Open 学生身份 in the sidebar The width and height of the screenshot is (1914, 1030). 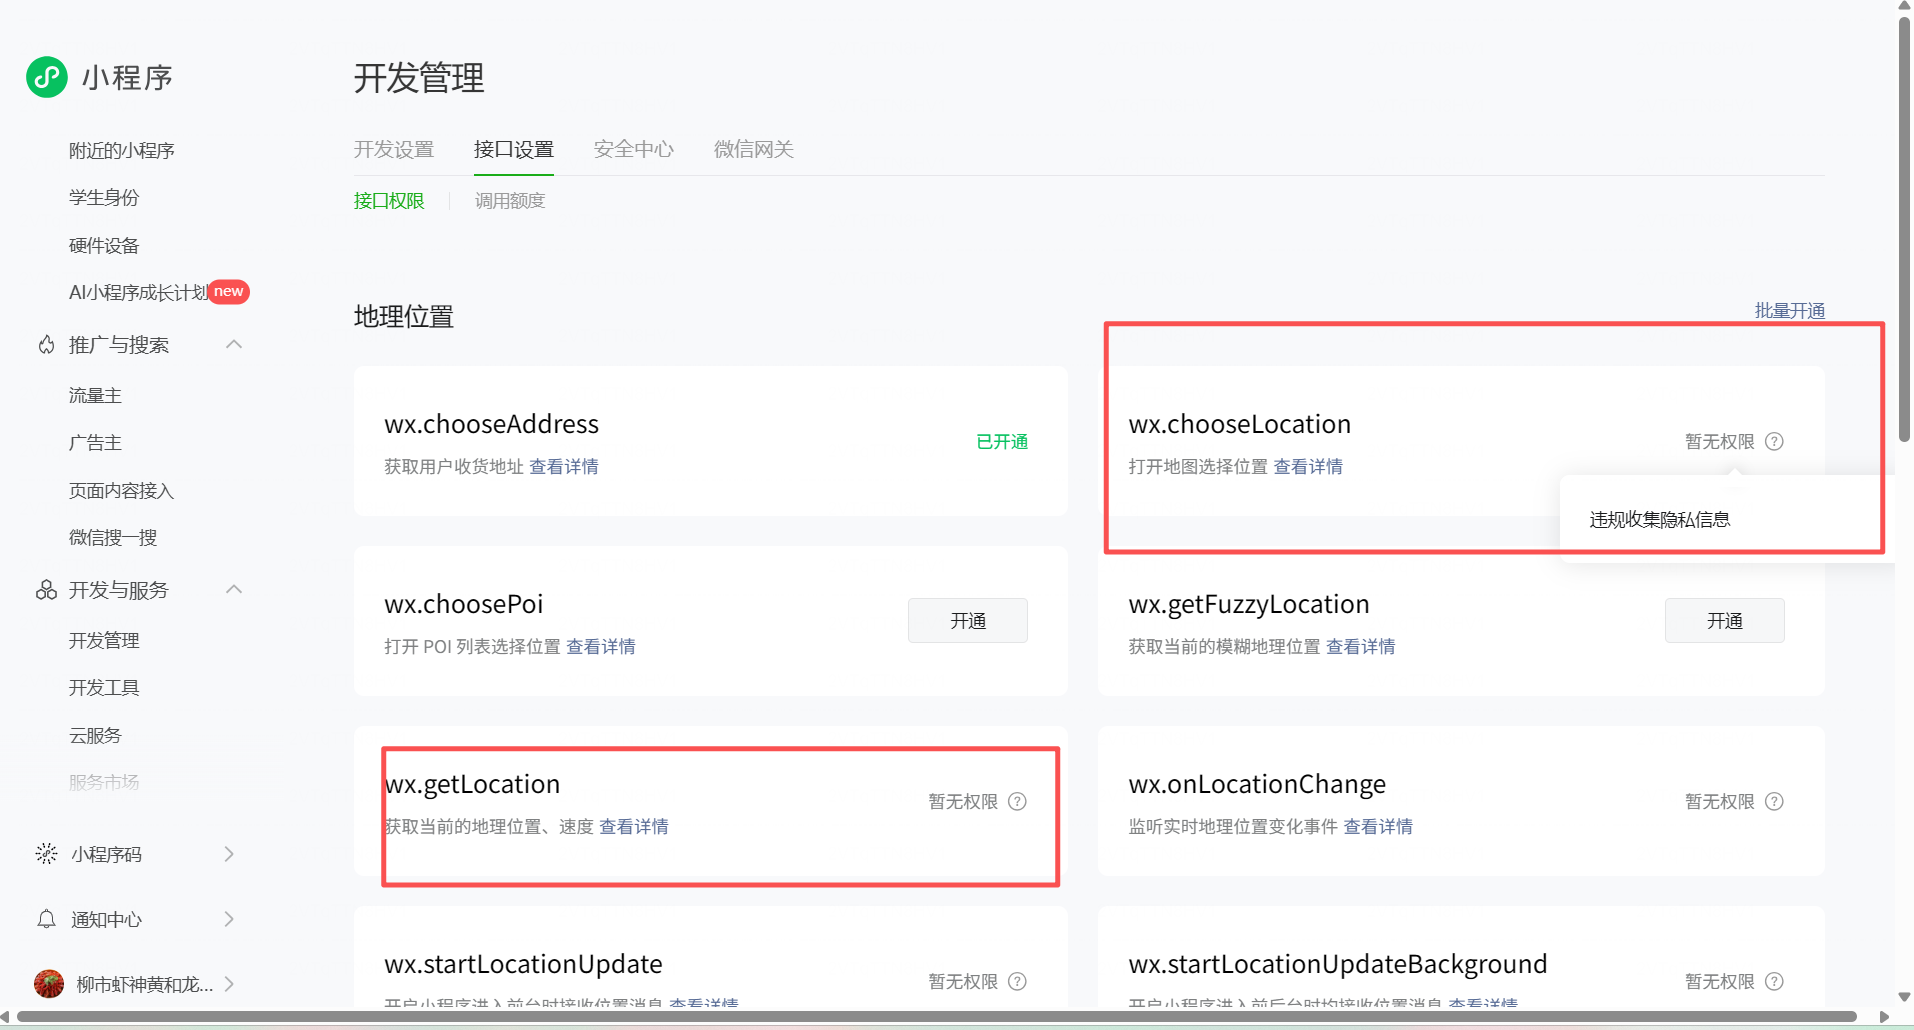pos(104,198)
